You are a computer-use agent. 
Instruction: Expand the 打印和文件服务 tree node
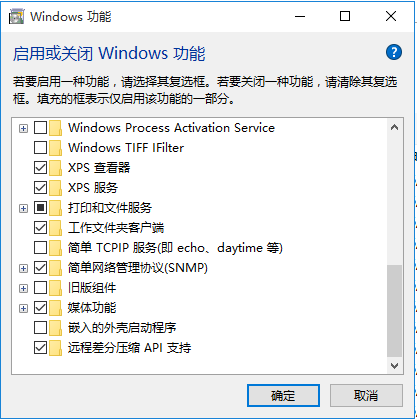click(23, 208)
